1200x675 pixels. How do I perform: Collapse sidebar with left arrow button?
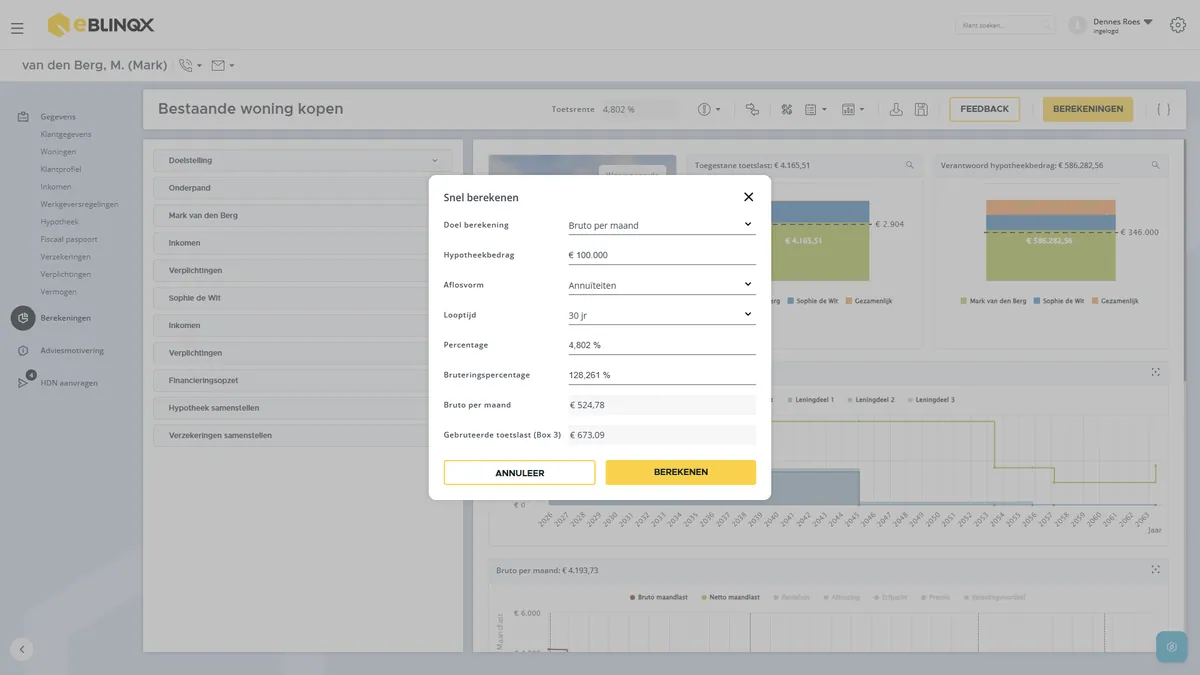(x=22, y=649)
